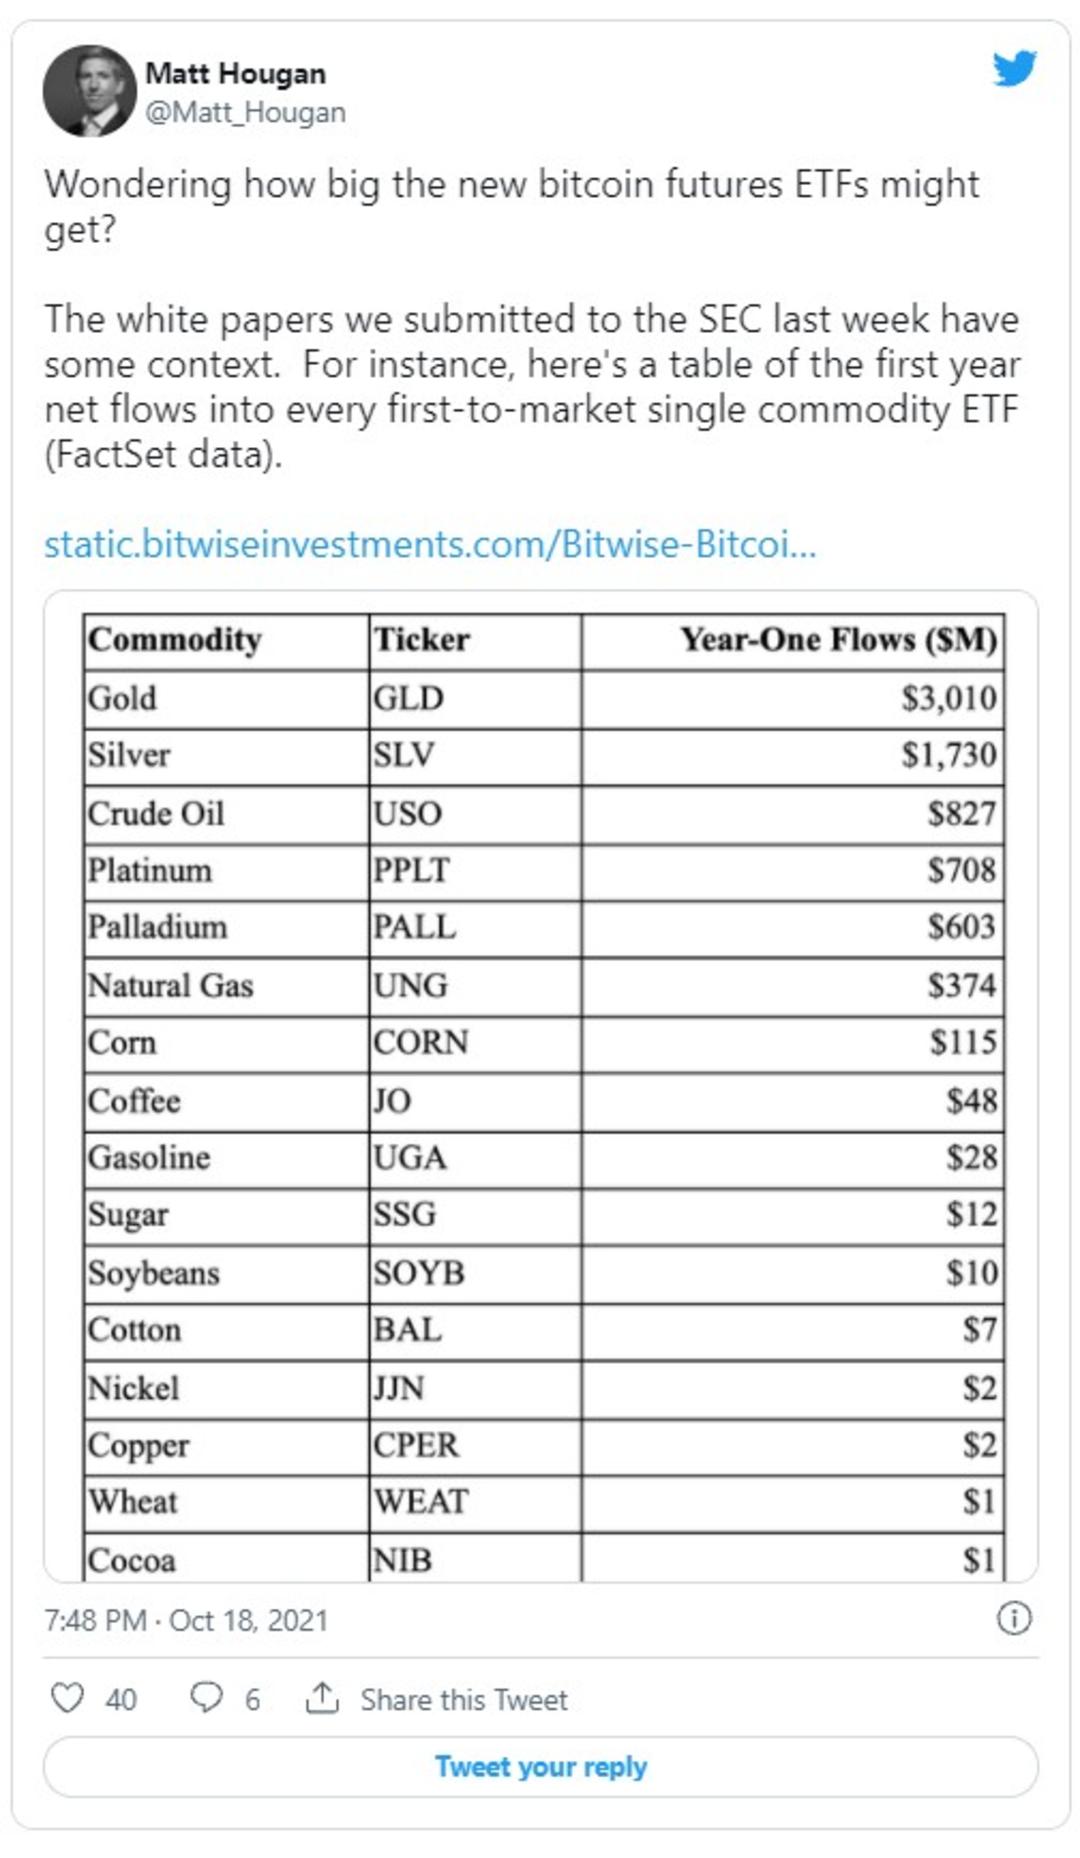Screen dimensions: 1080x1858
Task: Open Matt Hougan's profile picture
Action: 89,91
